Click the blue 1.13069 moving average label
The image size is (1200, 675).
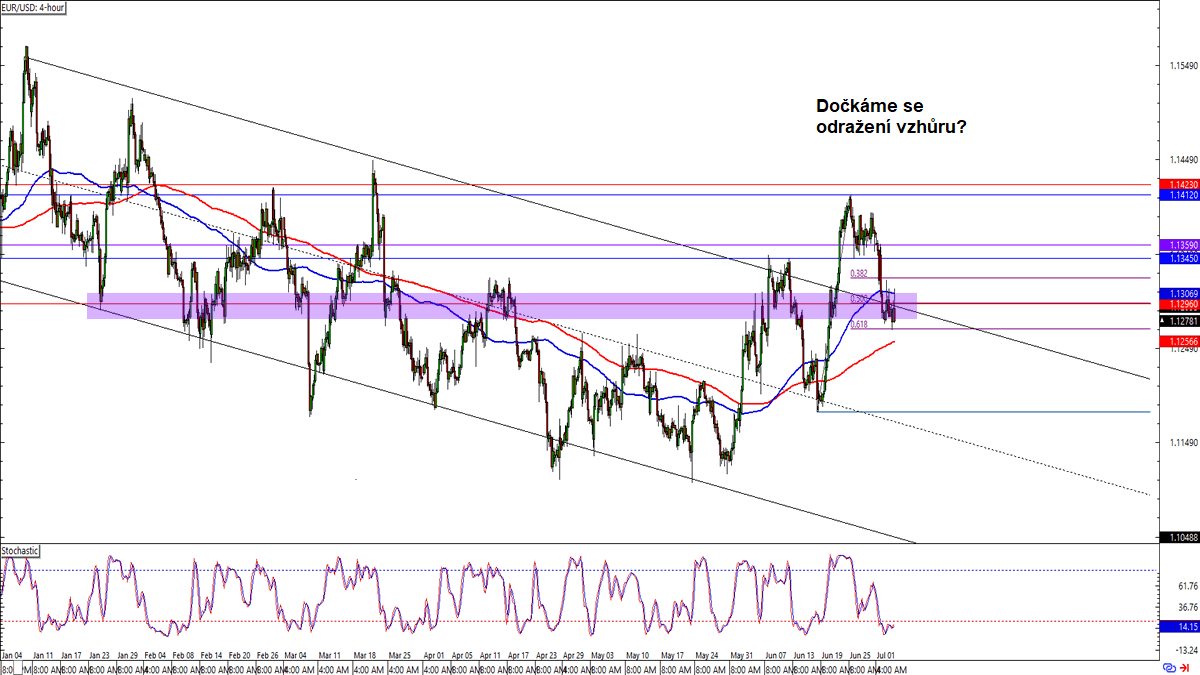point(1178,293)
